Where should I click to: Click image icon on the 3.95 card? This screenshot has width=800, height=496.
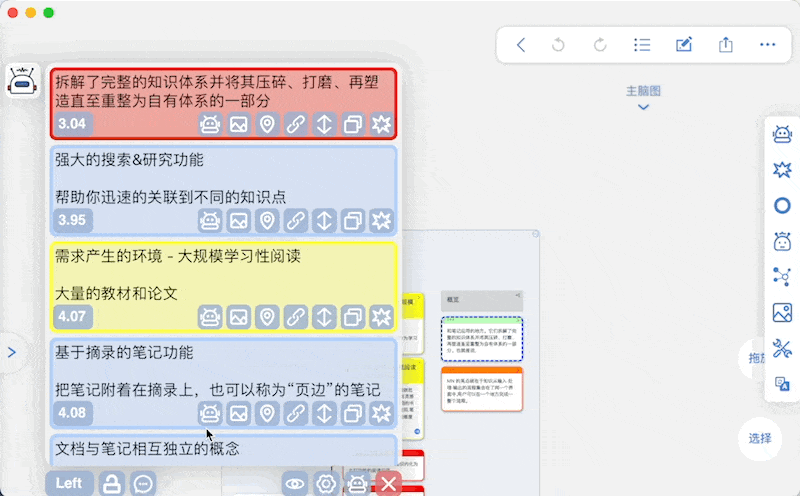click(x=239, y=220)
